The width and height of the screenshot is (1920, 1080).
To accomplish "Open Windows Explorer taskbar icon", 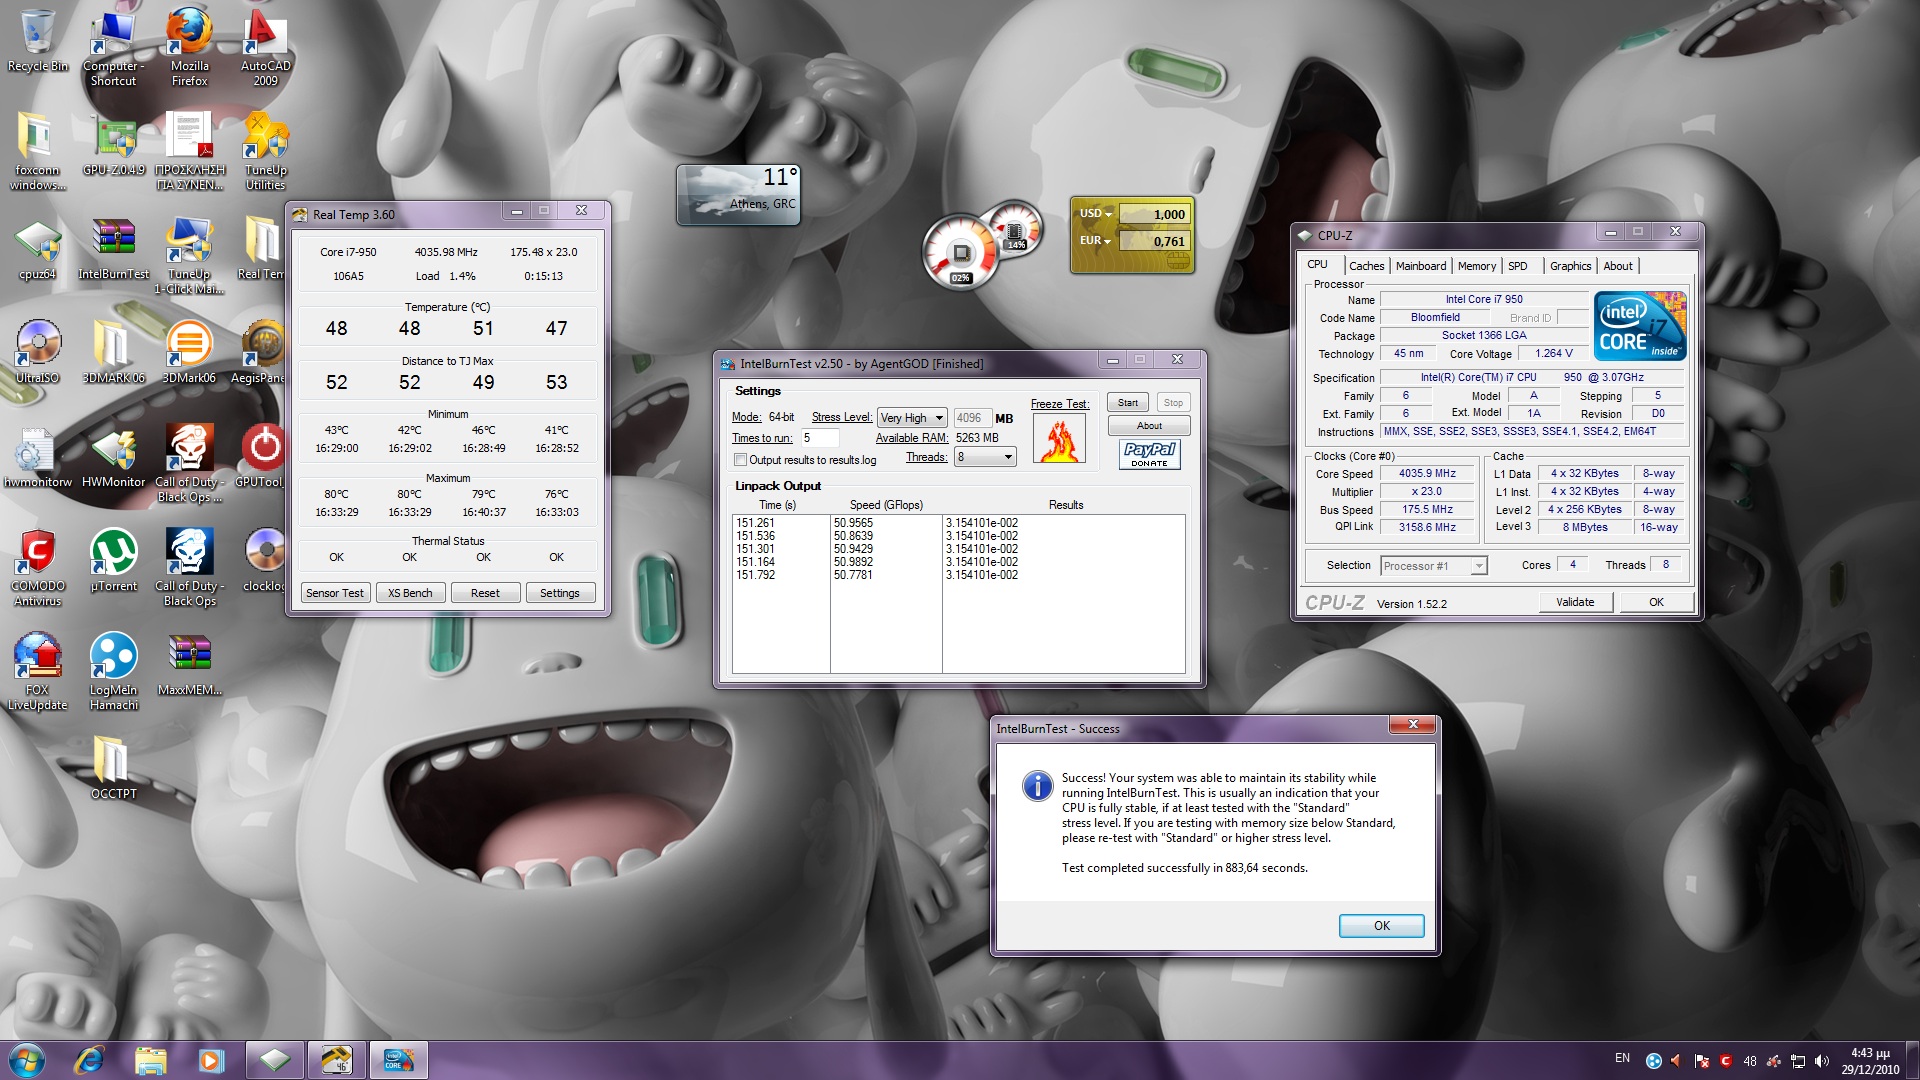I will 150,1060.
